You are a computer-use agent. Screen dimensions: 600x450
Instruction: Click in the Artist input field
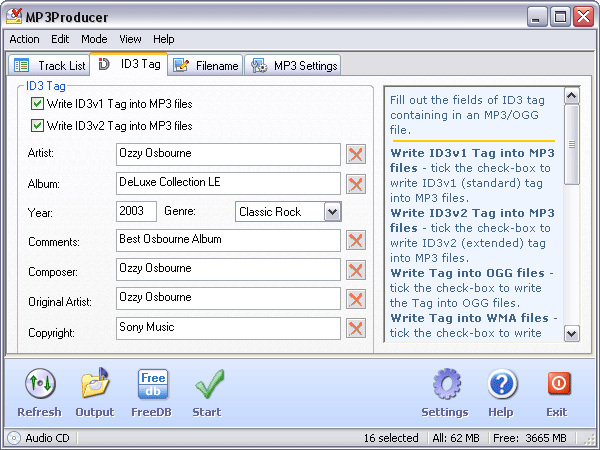point(228,155)
